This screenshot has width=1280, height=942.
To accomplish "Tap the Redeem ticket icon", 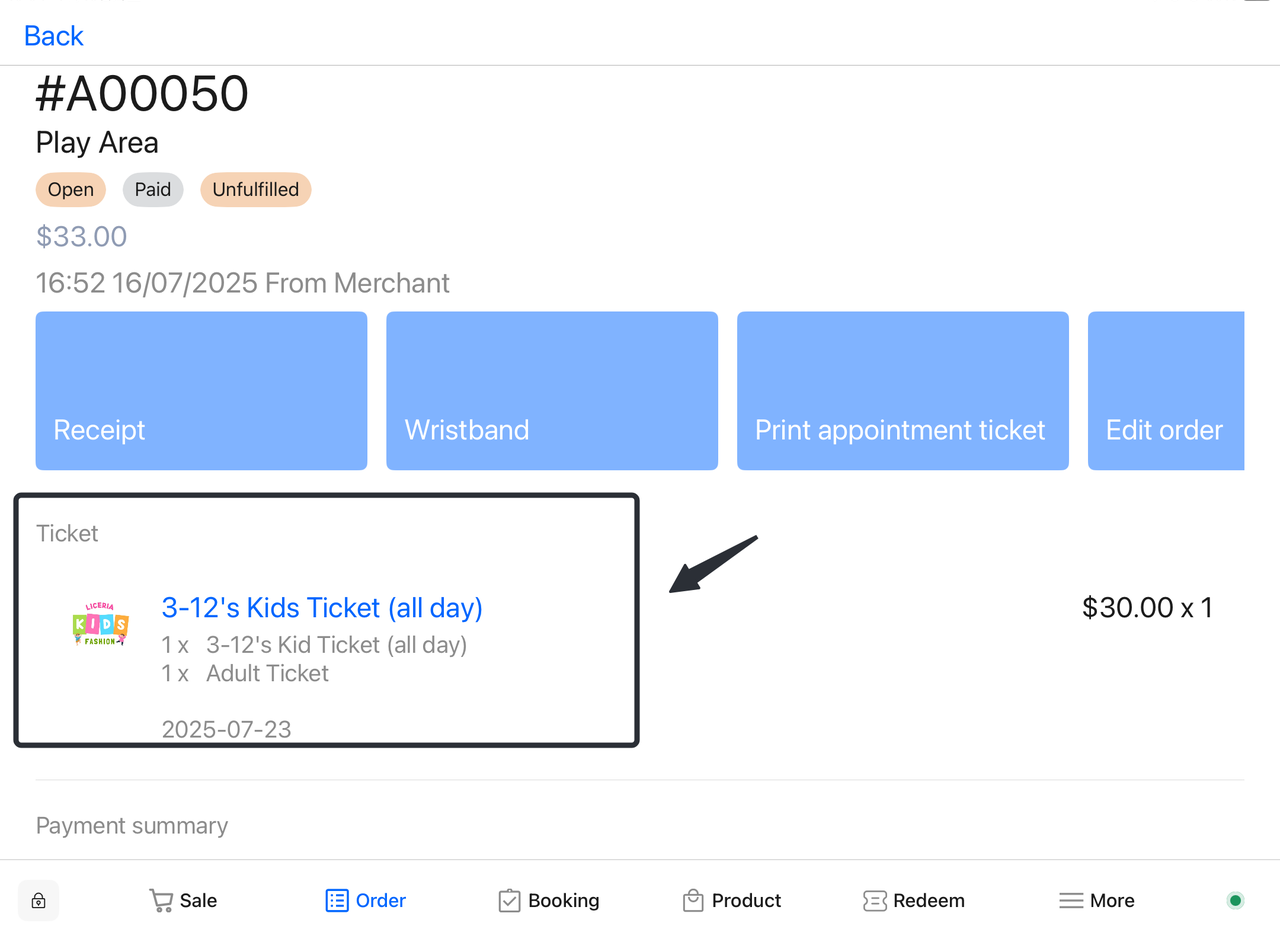I will 875,900.
